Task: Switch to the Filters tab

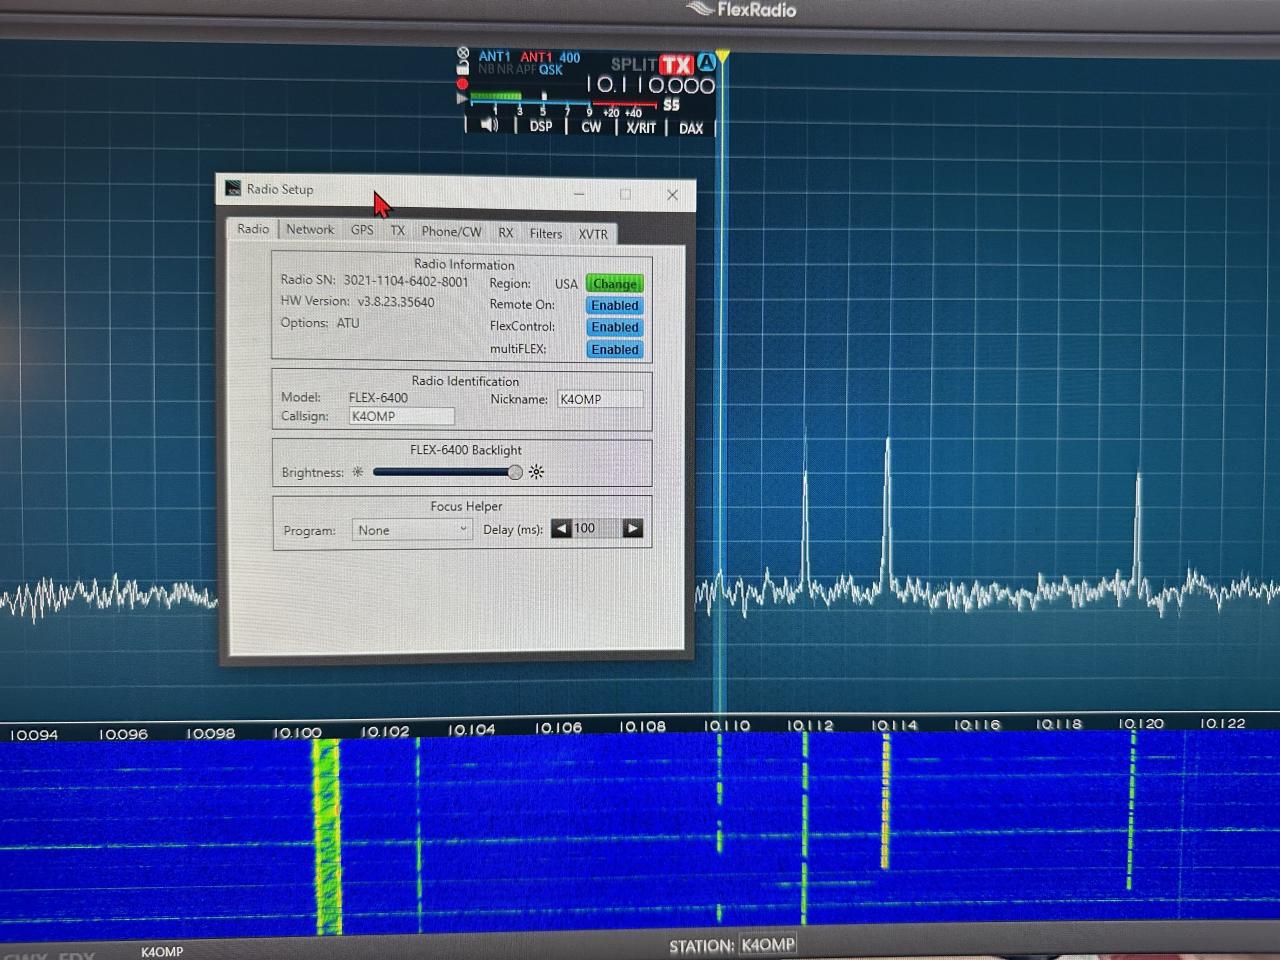Action: (x=546, y=234)
